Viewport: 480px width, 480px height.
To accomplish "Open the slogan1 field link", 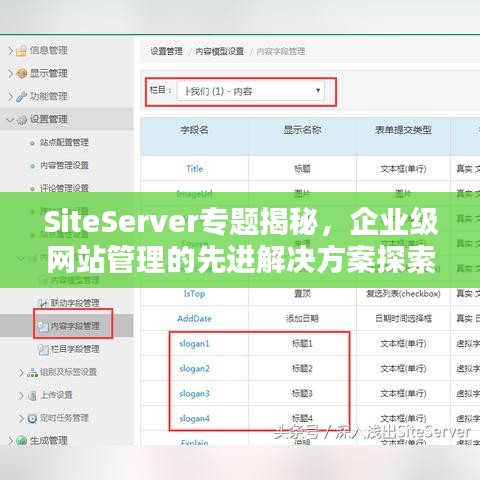I will (x=194, y=344).
